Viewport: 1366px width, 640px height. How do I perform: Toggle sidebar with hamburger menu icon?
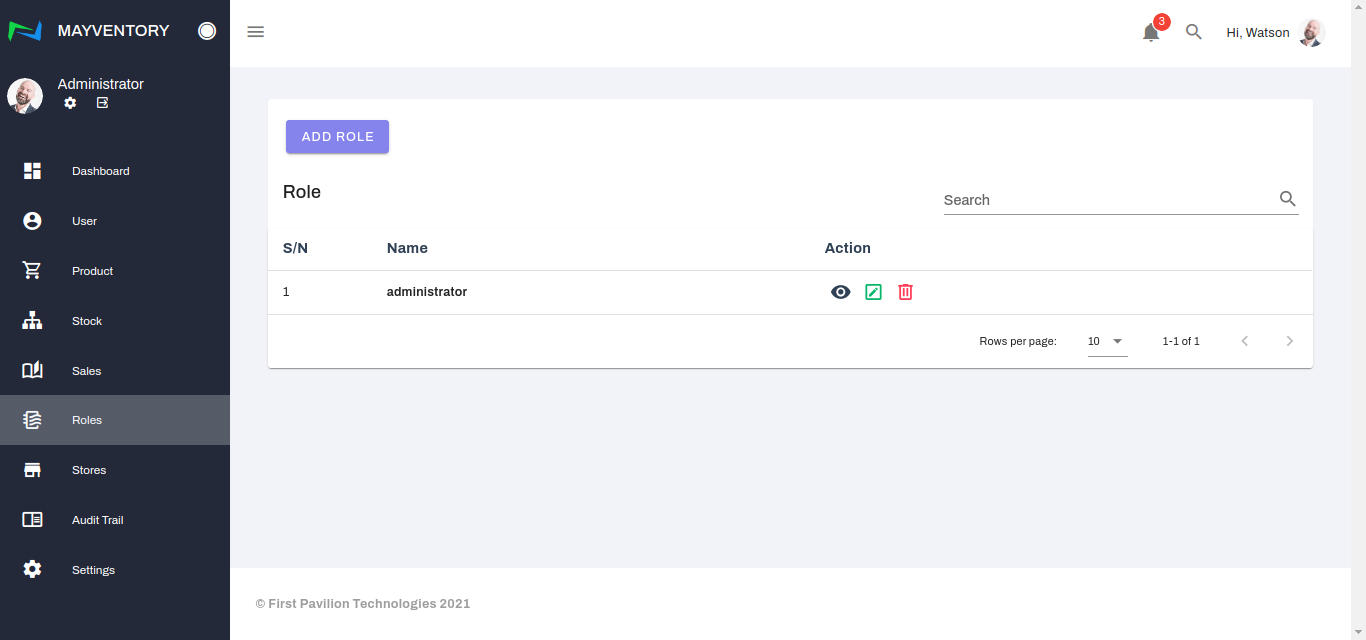(x=256, y=32)
